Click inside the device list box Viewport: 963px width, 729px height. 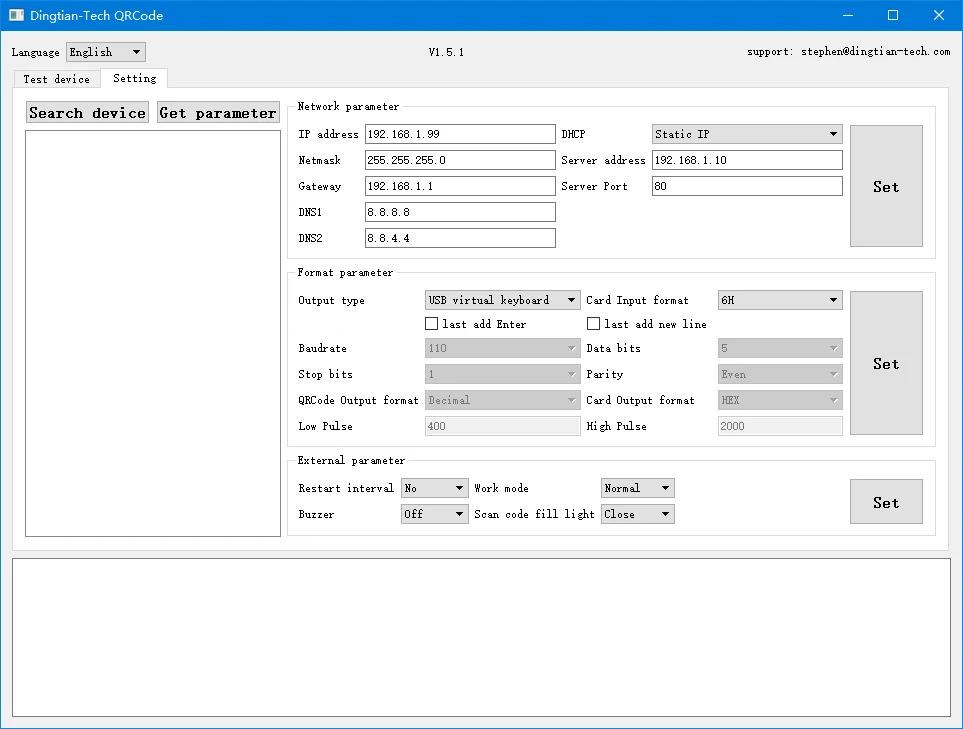tap(153, 333)
